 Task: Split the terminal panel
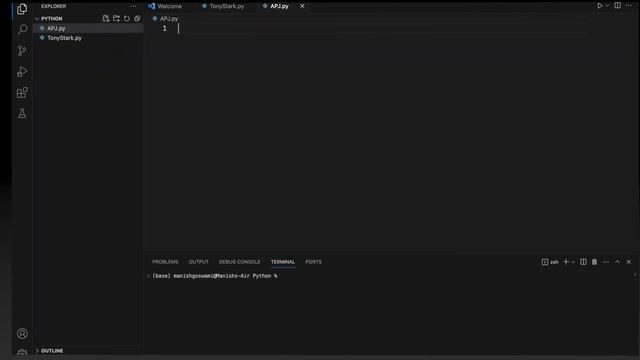click(x=583, y=262)
